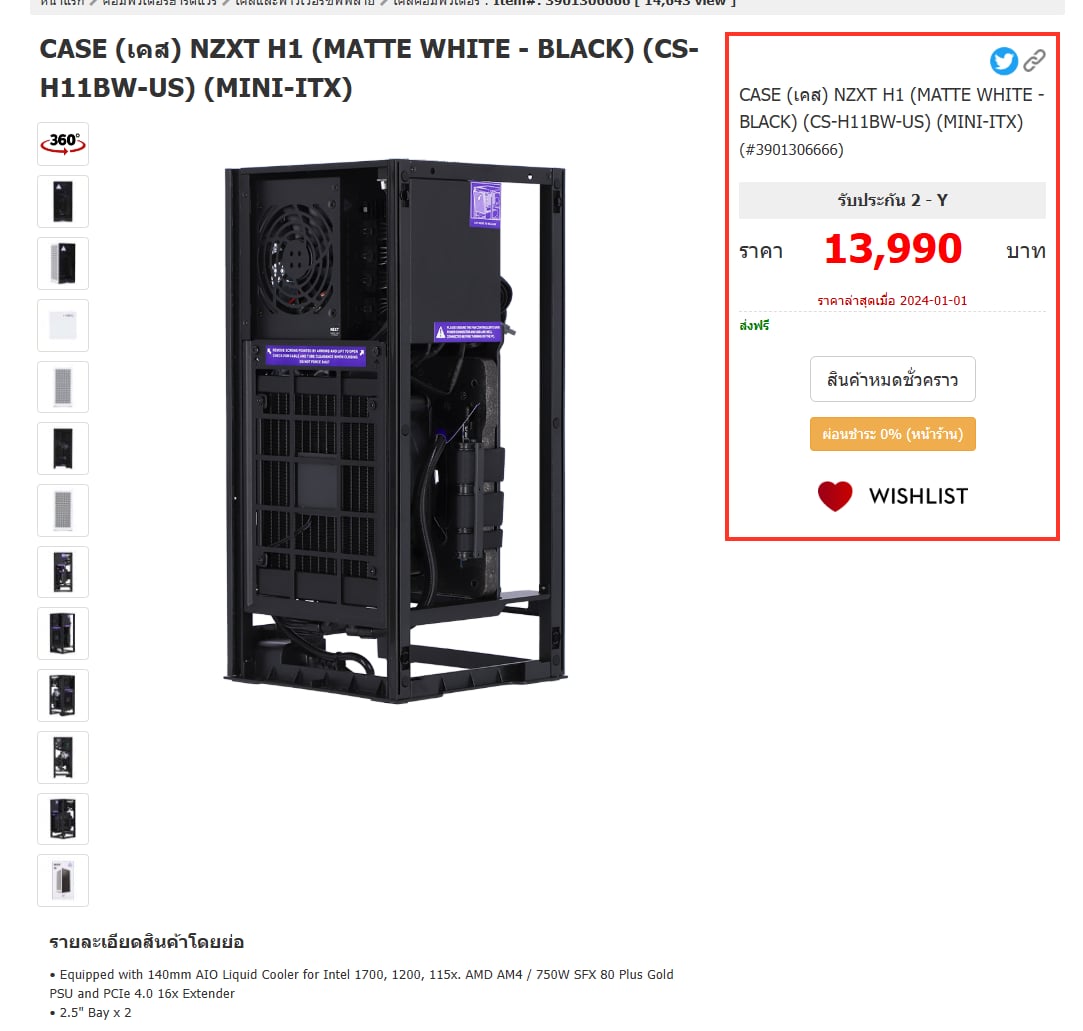Image resolution: width=1083 pixels, height=1031 pixels.
Task: Click the ส่งฟรี free shipping label
Action: coord(754,325)
